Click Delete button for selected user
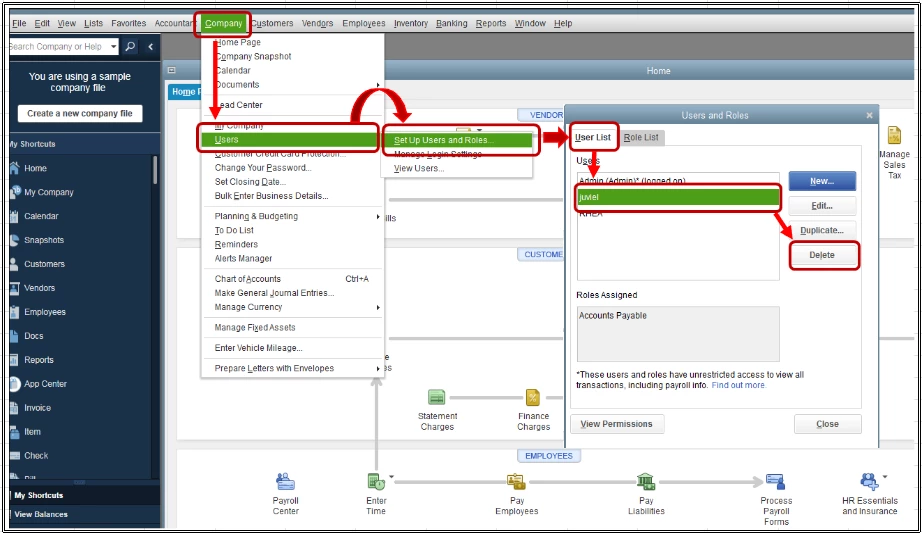Screen dimensions: 922x533 pyautogui.click(x=821, y=255)
